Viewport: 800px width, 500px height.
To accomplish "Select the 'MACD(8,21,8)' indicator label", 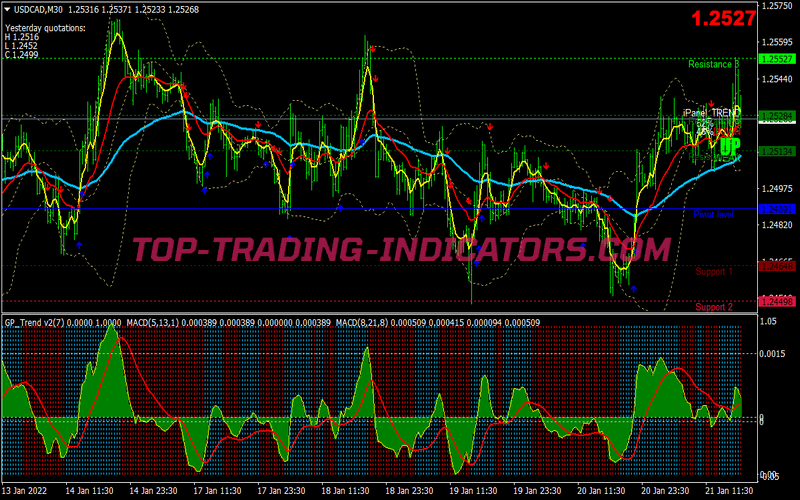I will [x=362, y=322].
